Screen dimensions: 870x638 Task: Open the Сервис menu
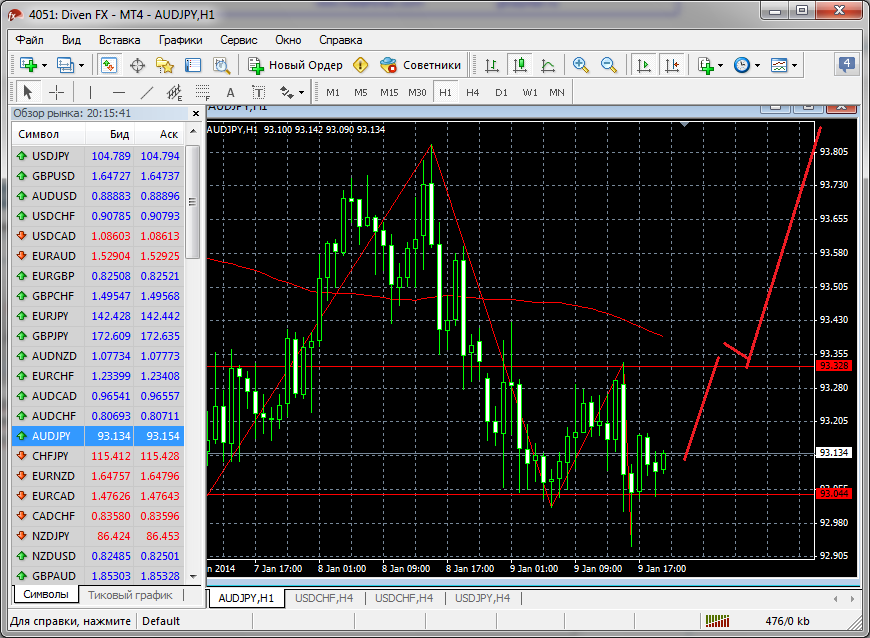[x=239, y=40]
